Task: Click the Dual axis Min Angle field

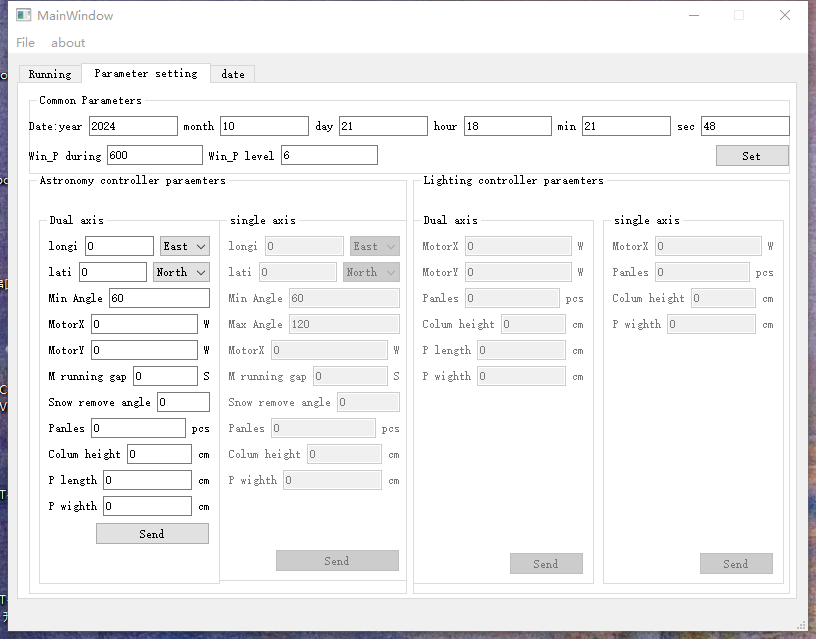Action: 159,298
